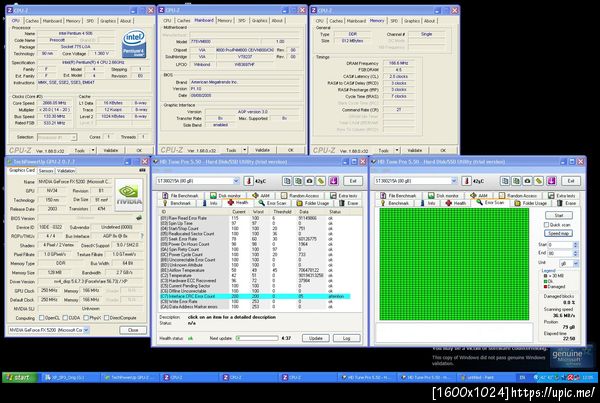600x403 pixels.
Task: Open the processor Selection dropdown in CPU-Z
Action: click(x=73, y=137)
